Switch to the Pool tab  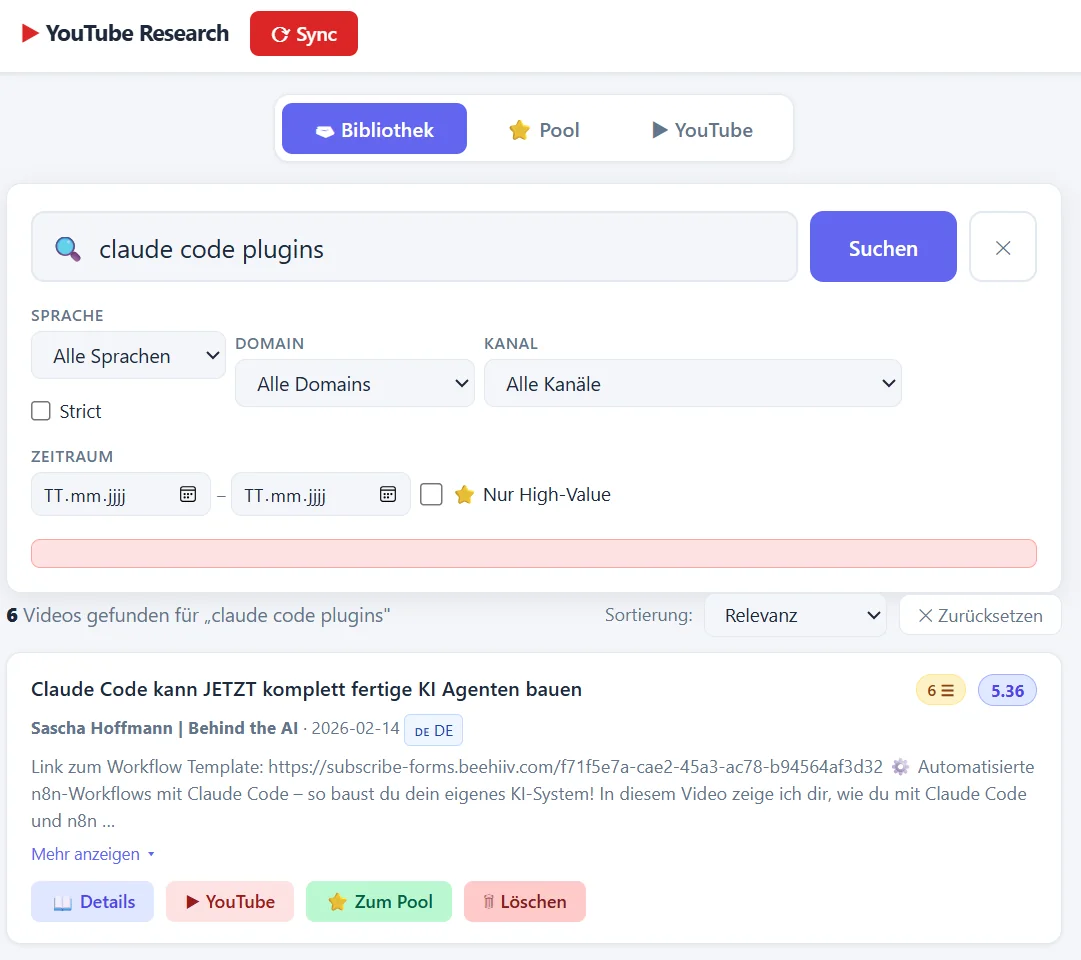point(544,130)
